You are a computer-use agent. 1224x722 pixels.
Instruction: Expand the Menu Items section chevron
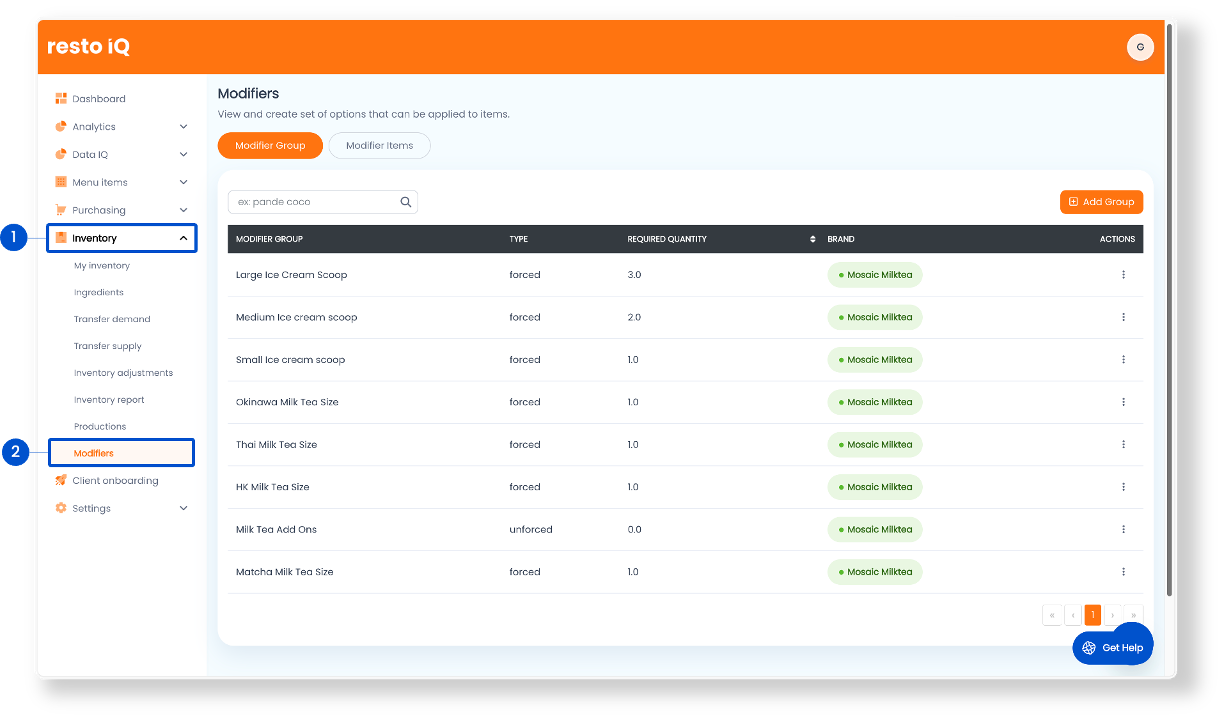(x=183, y=182)
